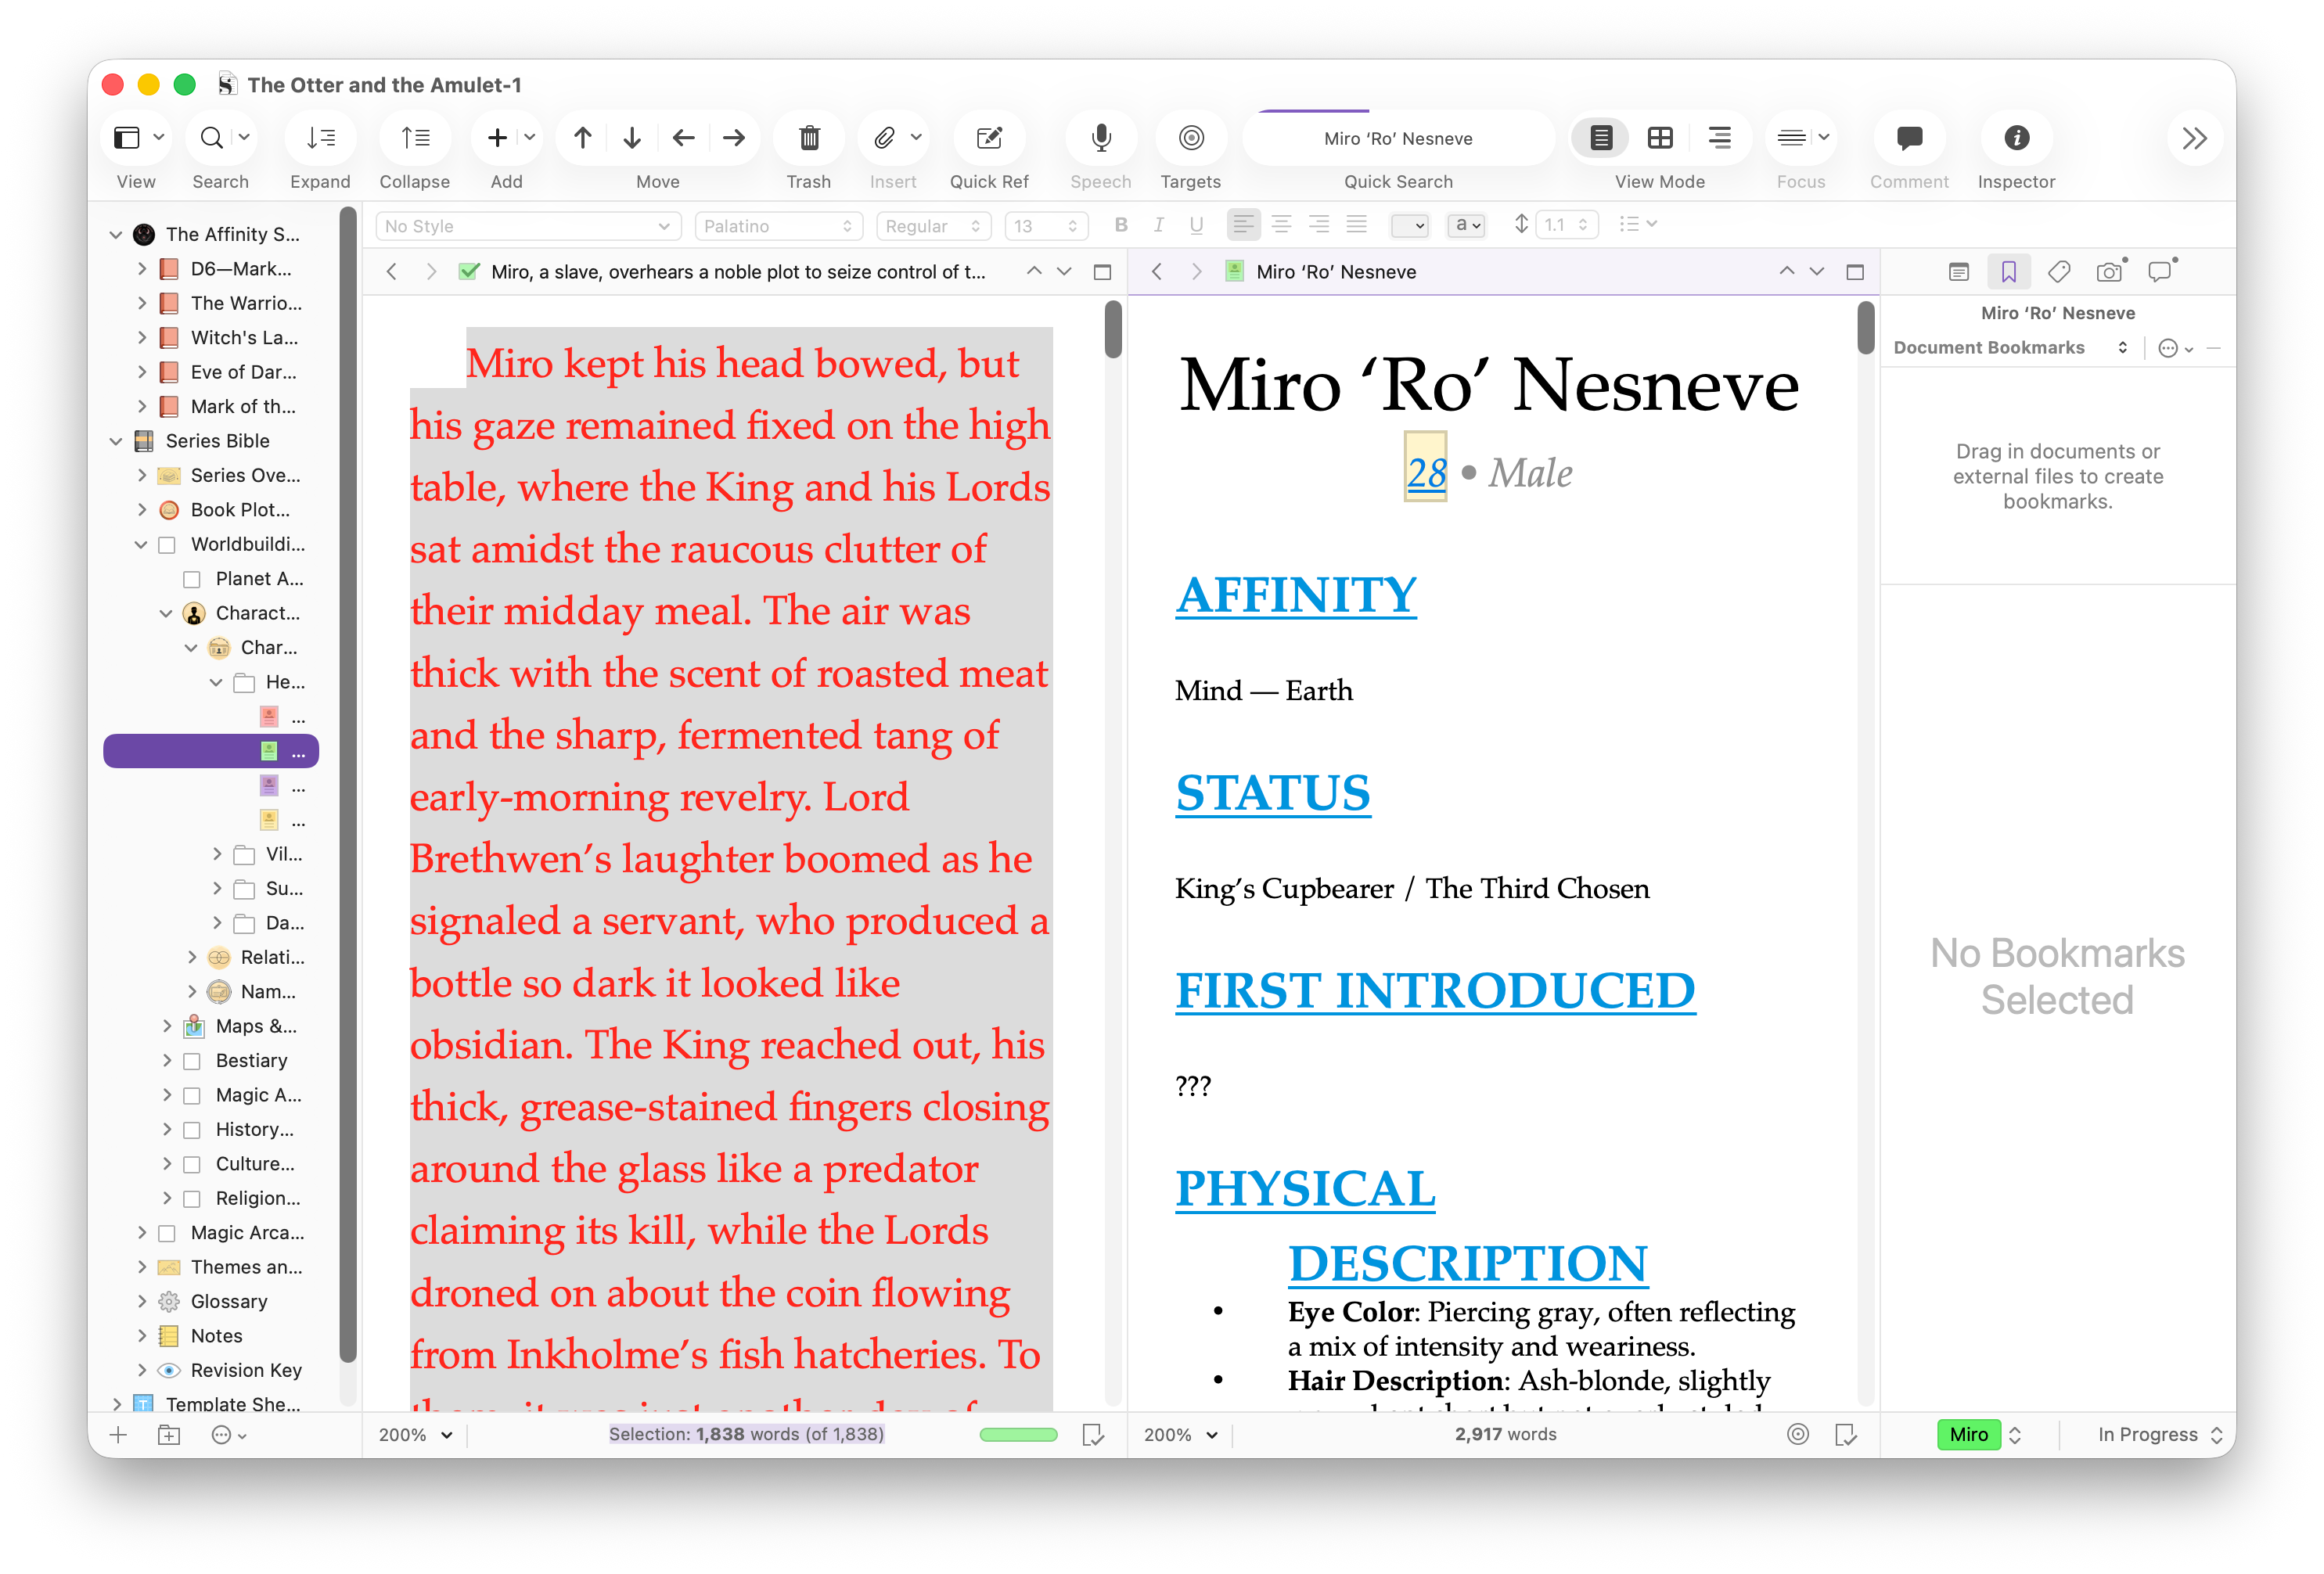Screen dimensions: 2324x1574
Task: Move document up with arrow icon
Action: pyautogui.click(x=582, y=138)
